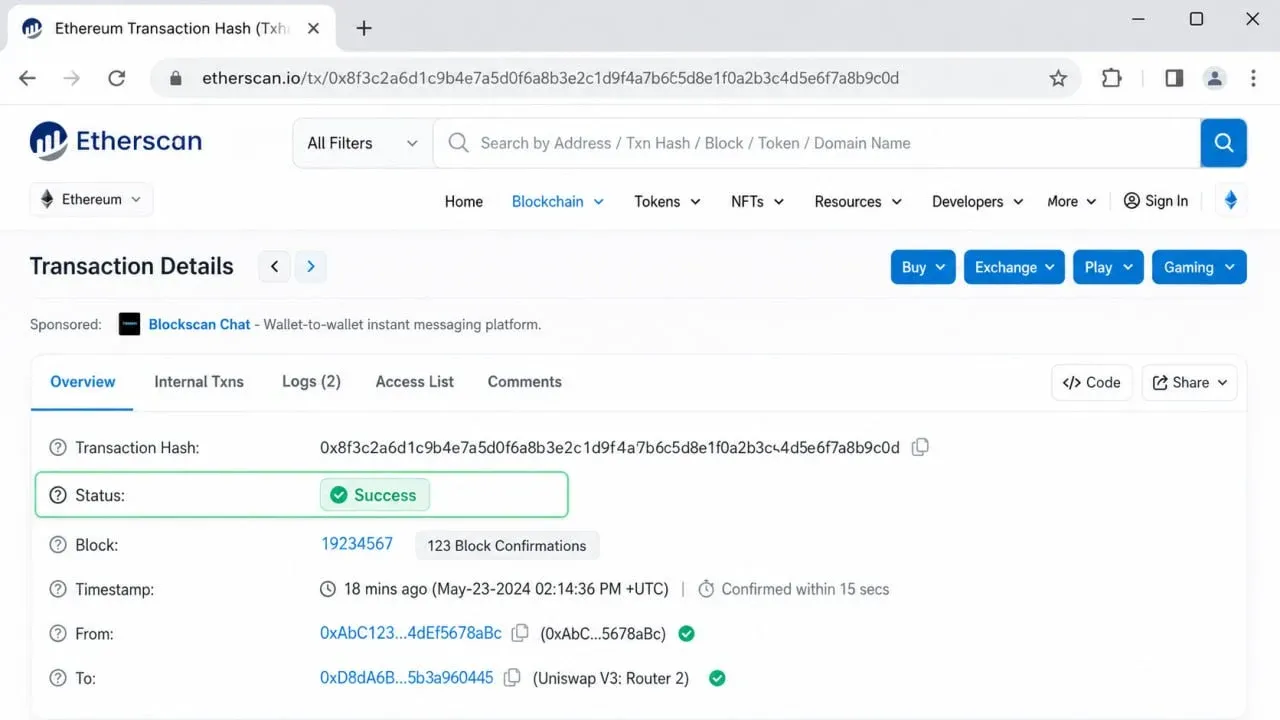The width and height of the screenshot is (1280, 720).
Task: Copy the transaction hash
Action: (x=920, y=447)
